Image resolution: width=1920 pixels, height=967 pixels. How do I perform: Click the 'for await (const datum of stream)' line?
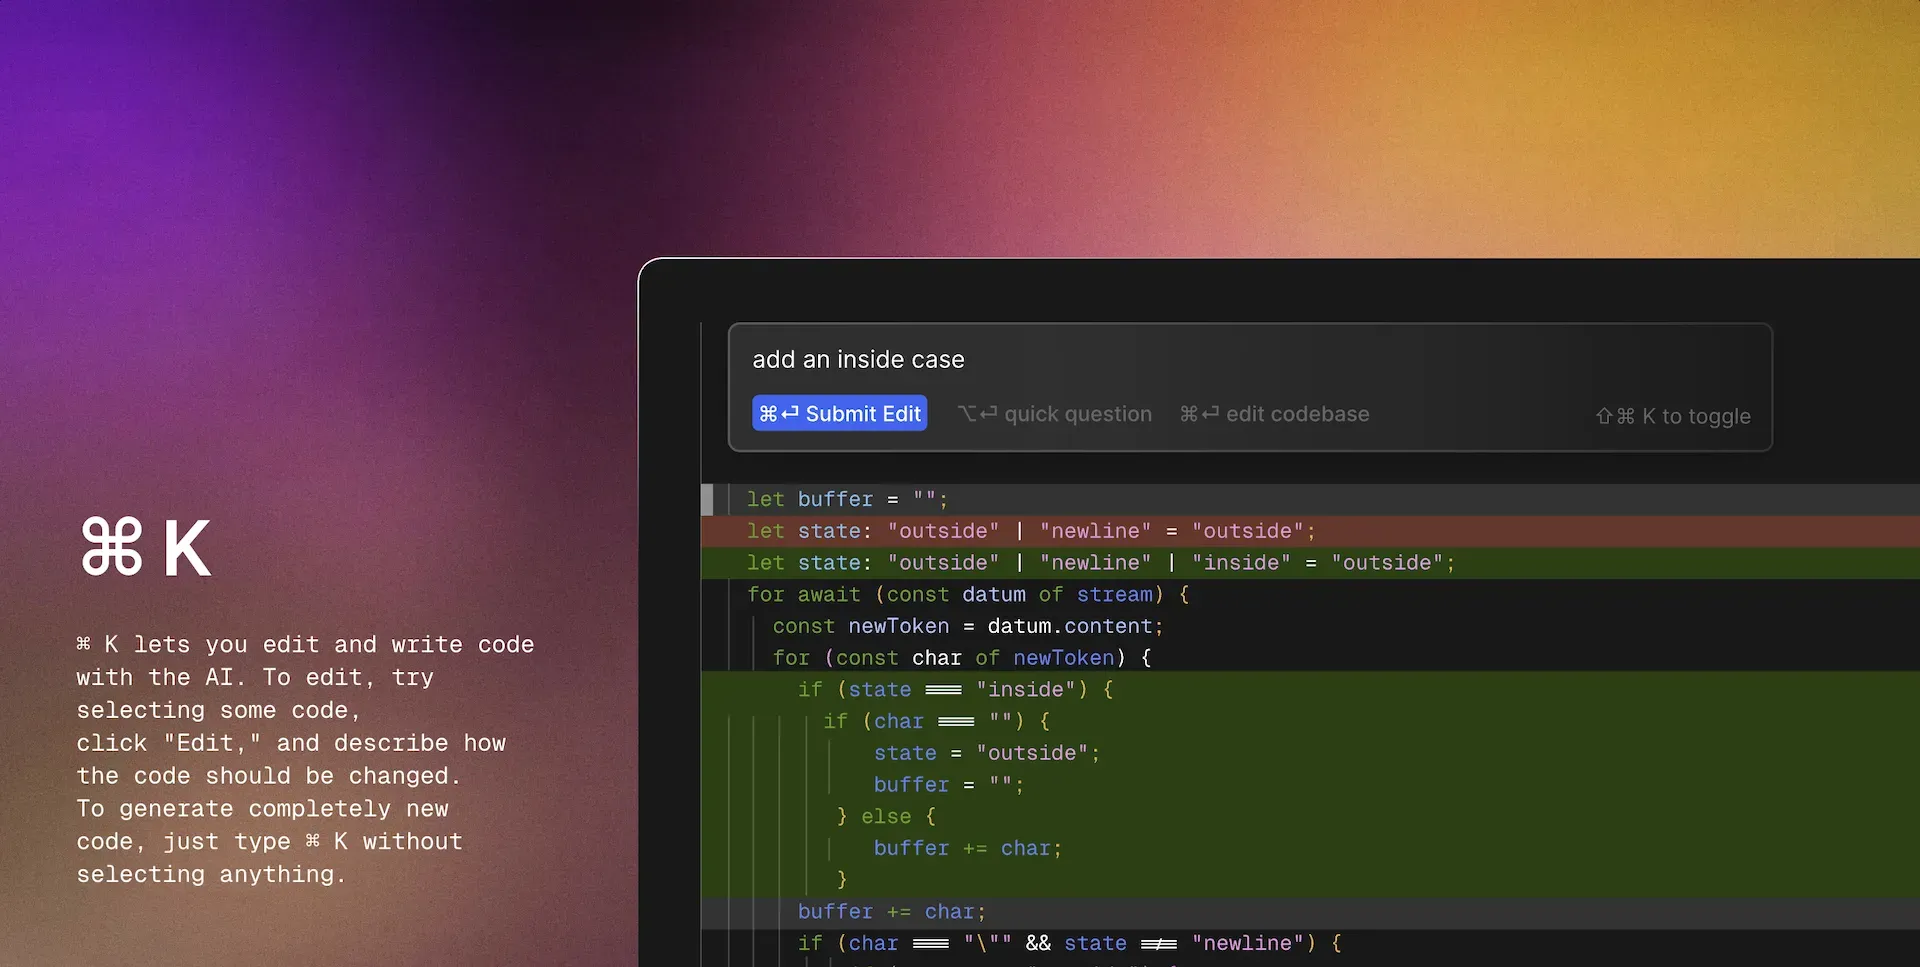click(x=968, y=595)
